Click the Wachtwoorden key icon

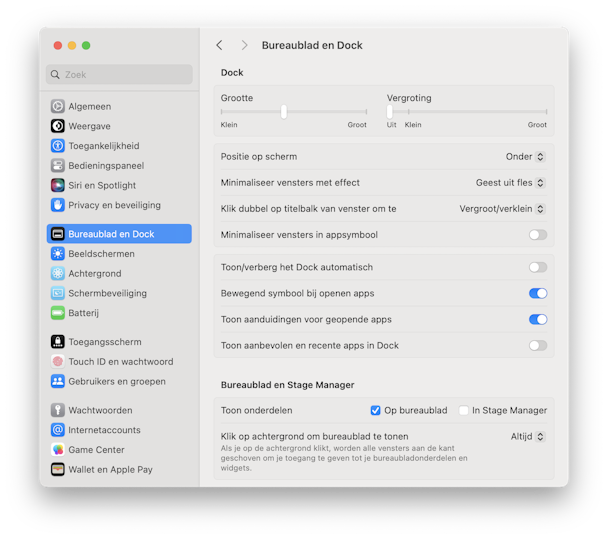point(58,410)
